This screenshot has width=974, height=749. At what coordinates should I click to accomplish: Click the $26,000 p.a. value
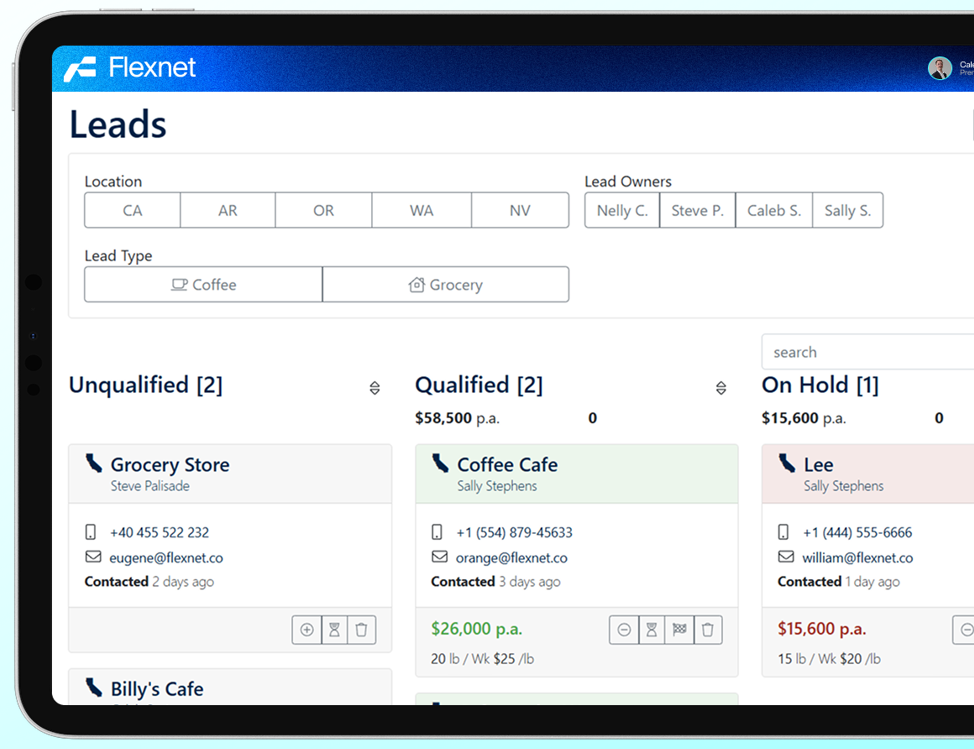(476, 629)
